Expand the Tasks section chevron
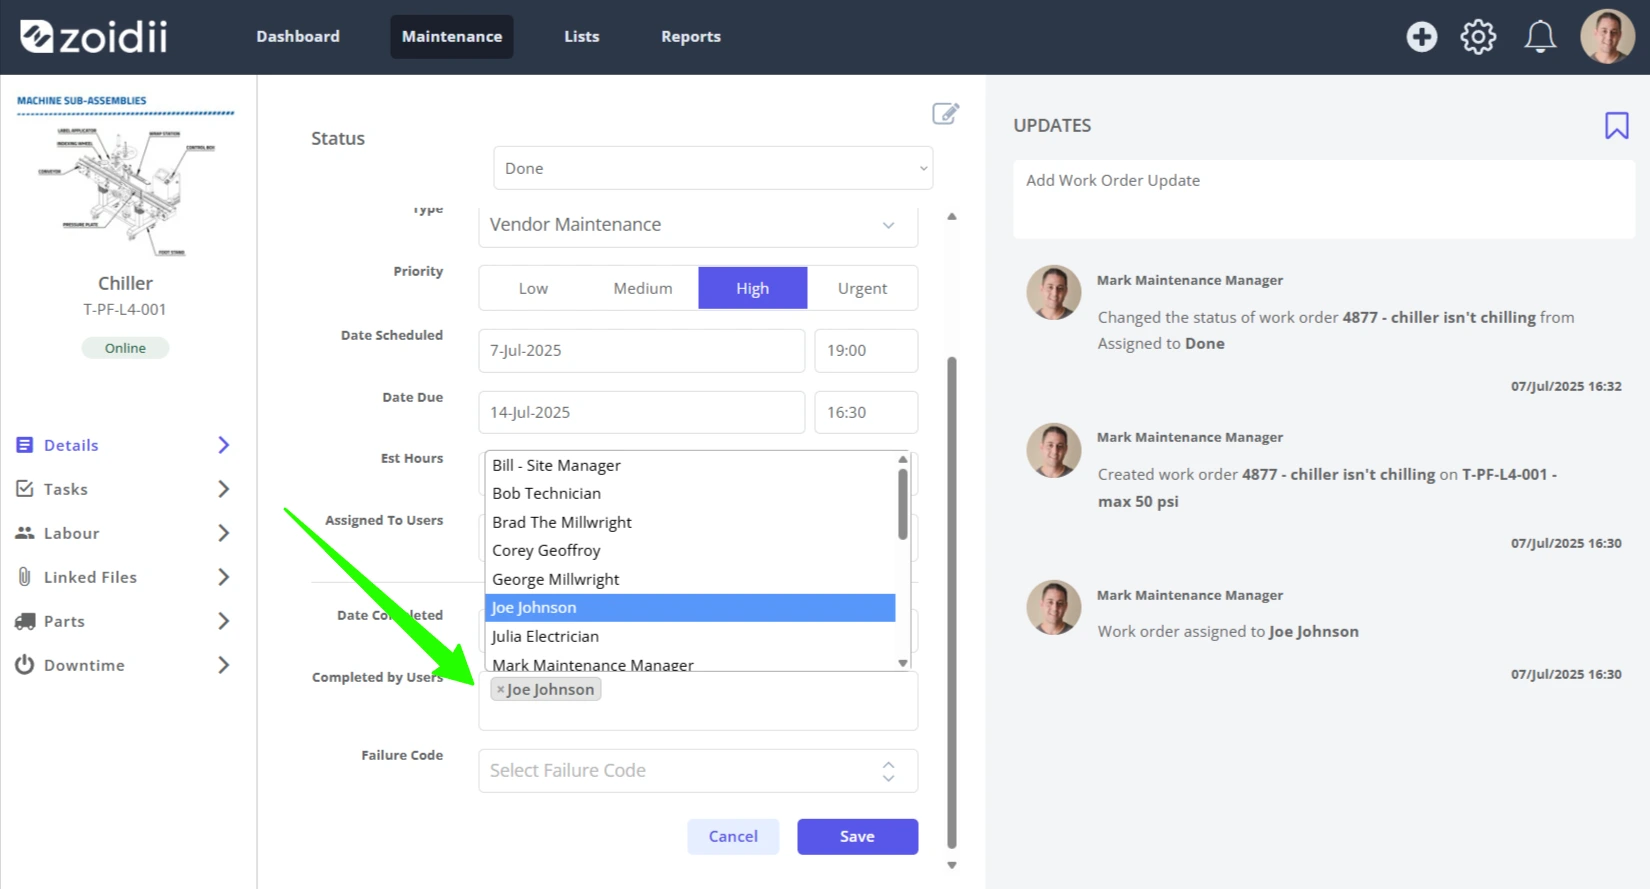 point(224,489)
